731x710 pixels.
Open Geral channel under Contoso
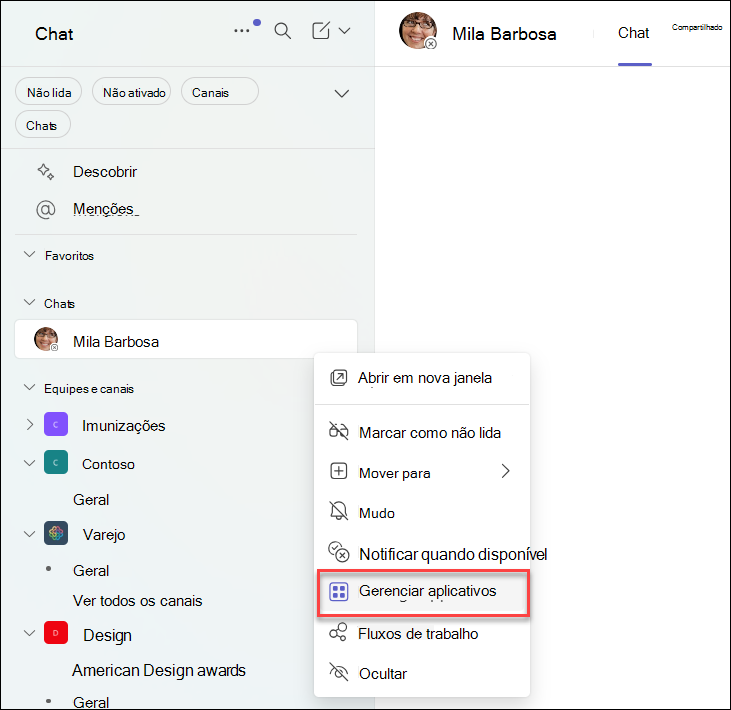click(91, 500)
